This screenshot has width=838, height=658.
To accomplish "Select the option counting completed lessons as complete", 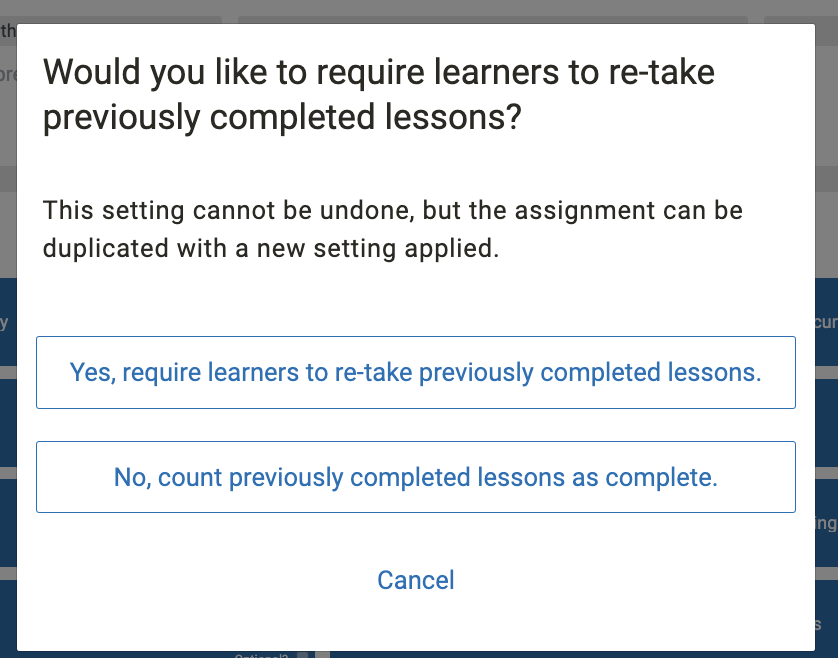I will (x=416, y=477).
